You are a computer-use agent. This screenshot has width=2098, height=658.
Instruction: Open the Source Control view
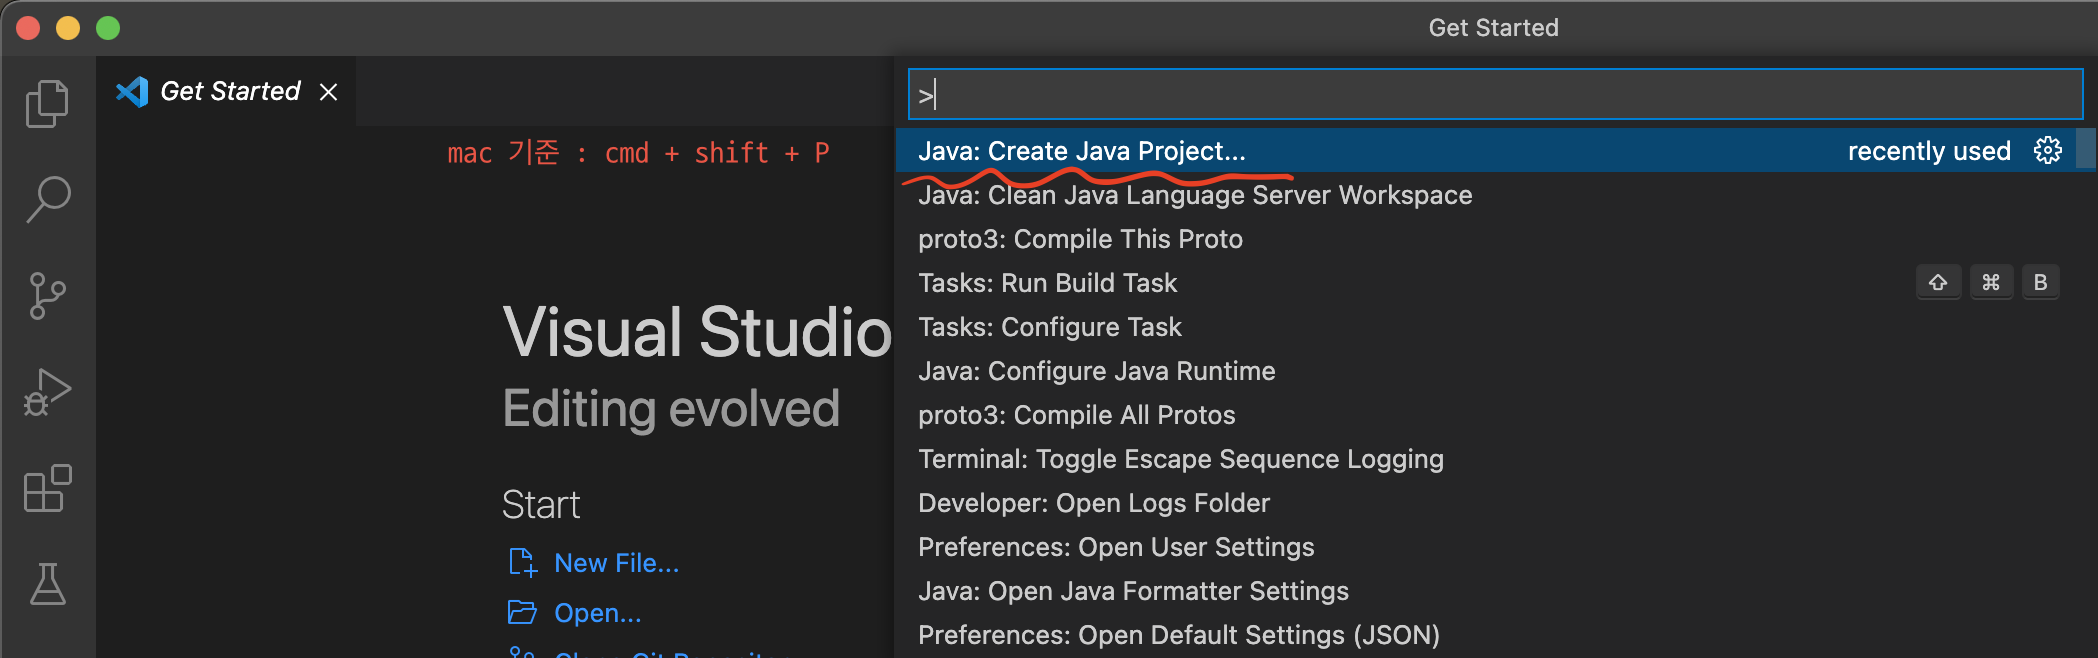47,296
